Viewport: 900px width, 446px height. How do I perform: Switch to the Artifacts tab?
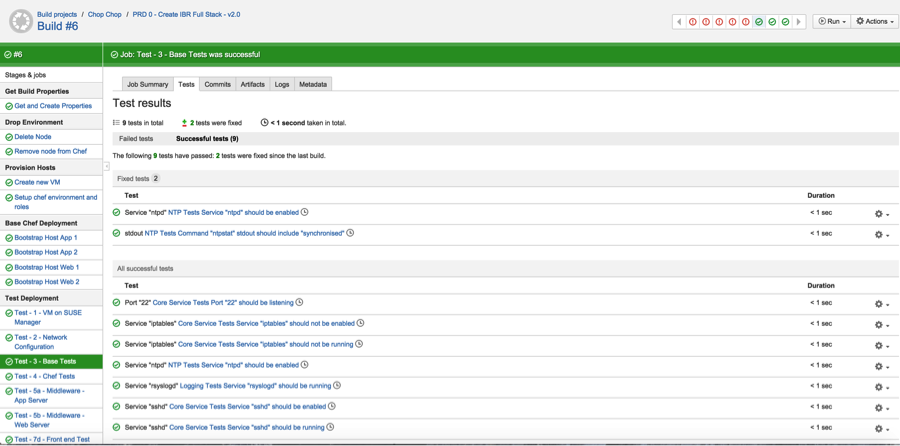point(252,84)
